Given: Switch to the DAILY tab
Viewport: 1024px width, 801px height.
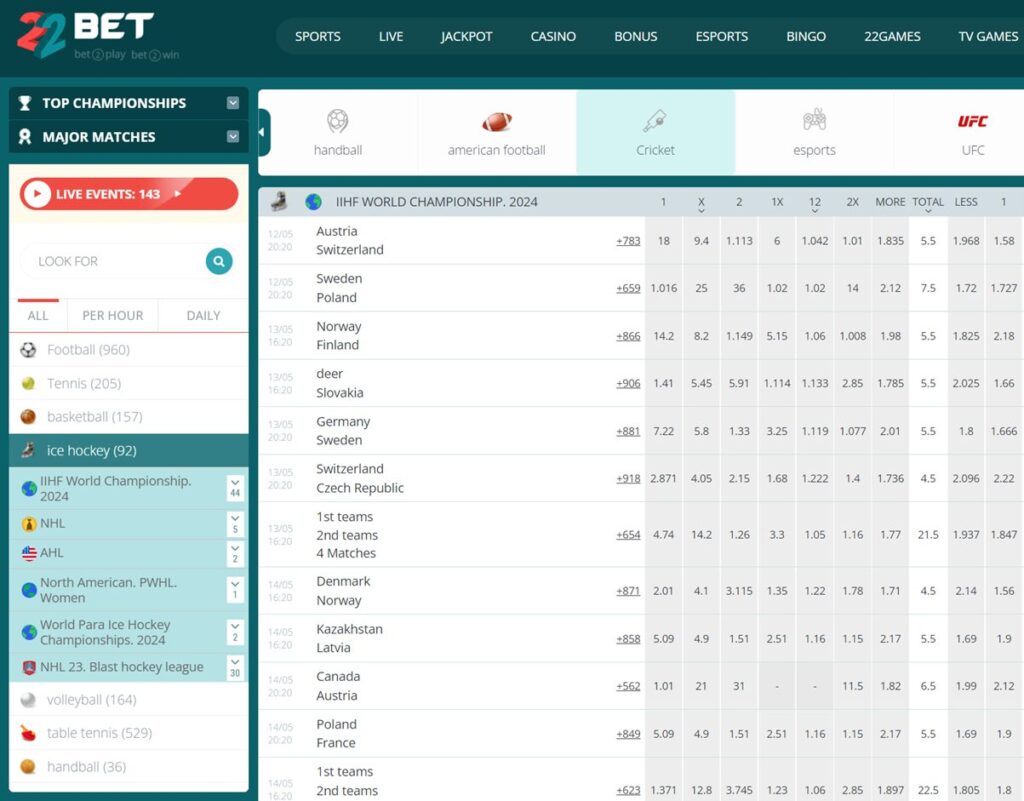Looking at the screenshot, I should click(203, 315).
